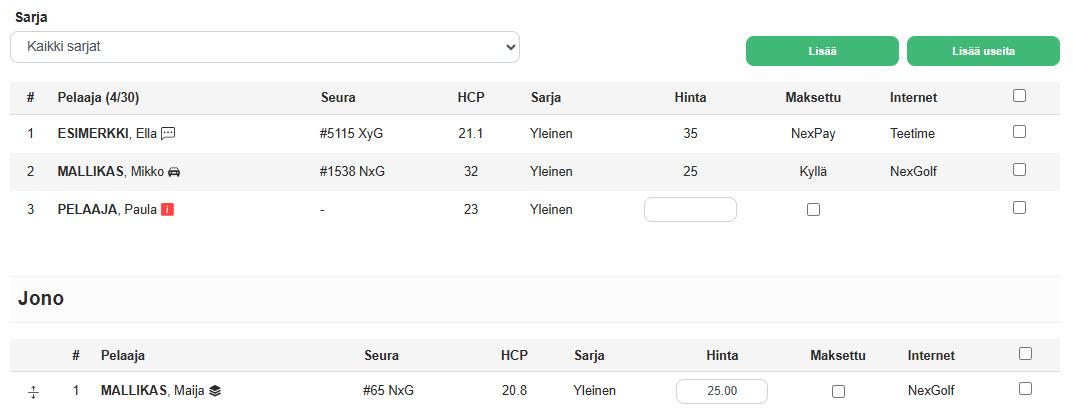
Task: Select the row checkbox for Paula Pelaaja
Action: (x=1019, y=208)
